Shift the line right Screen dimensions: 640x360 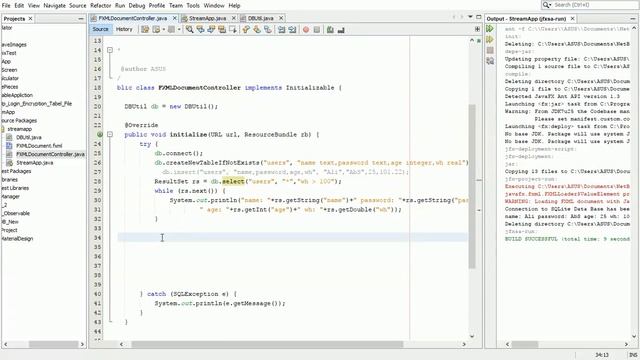(x=292, y=29)
